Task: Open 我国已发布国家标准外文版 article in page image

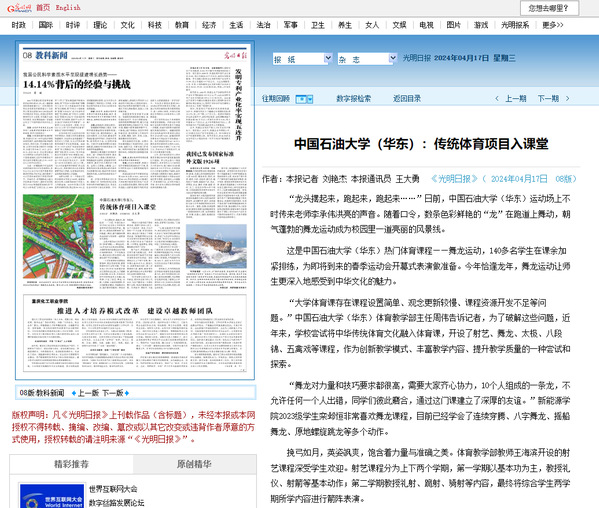Action: tap(210, 157)
